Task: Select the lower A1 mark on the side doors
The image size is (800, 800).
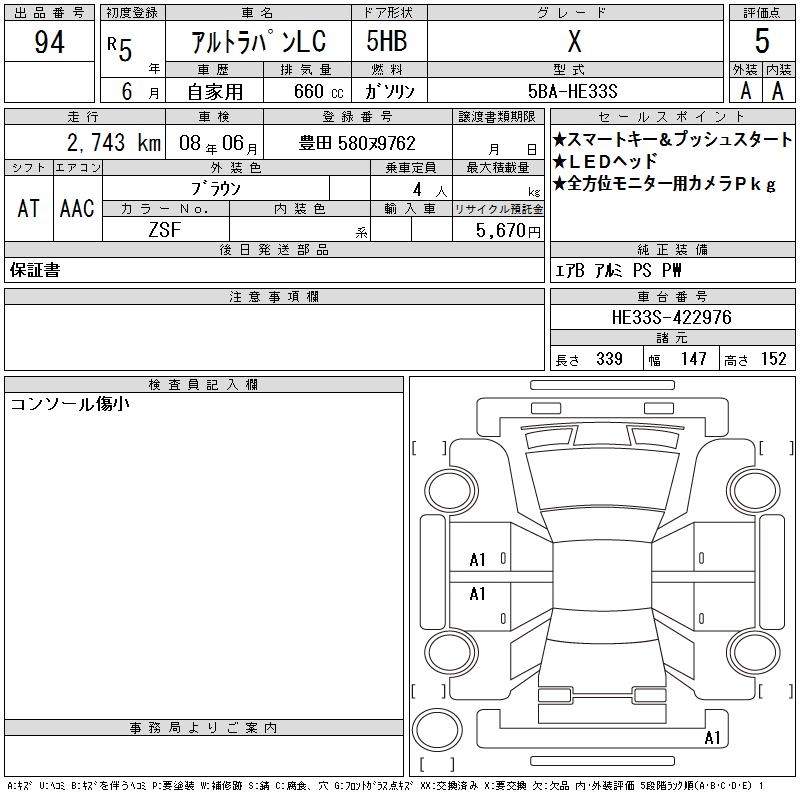Action: pos(478,594)
